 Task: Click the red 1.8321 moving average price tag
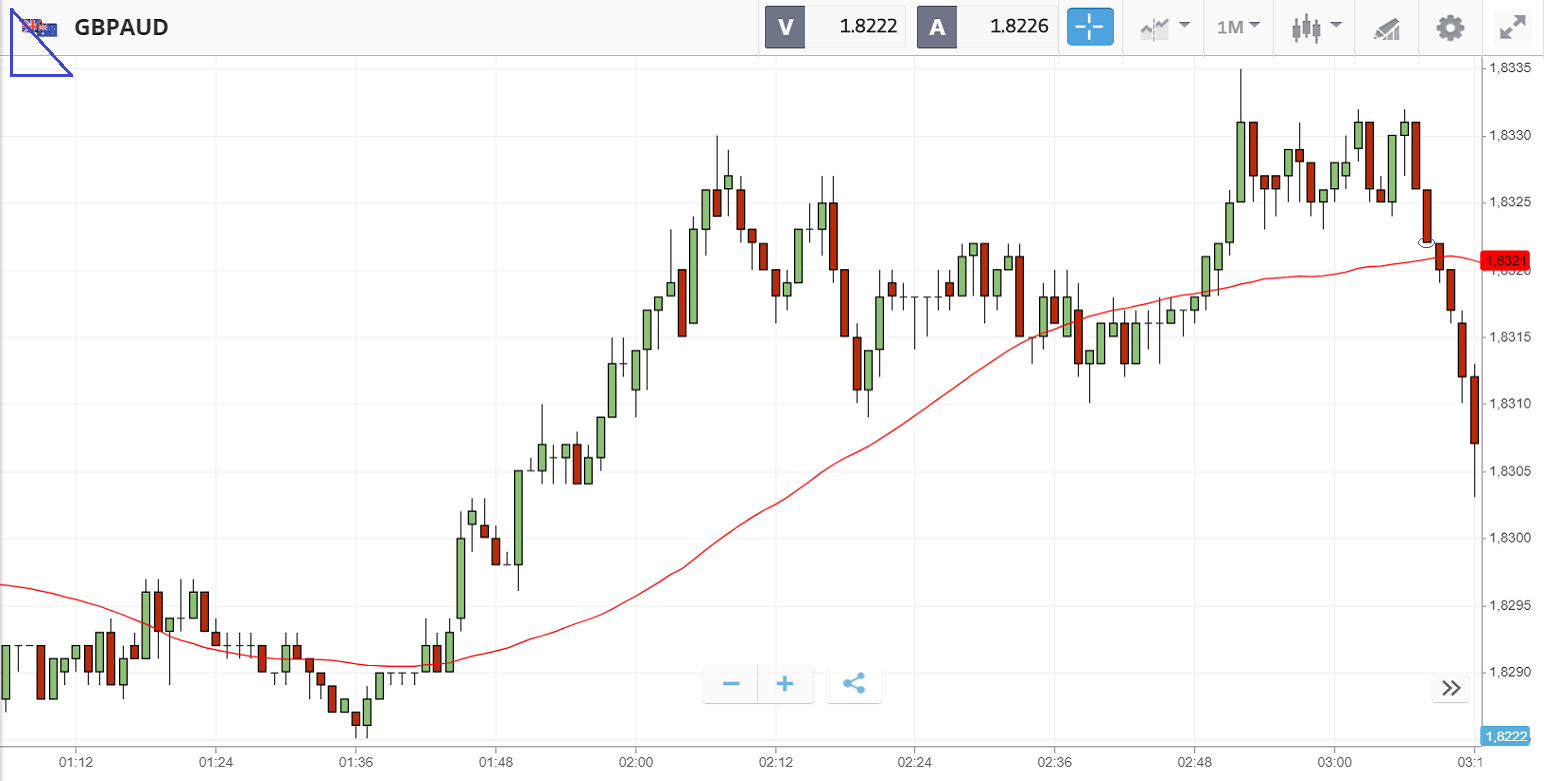point(1505,261)
